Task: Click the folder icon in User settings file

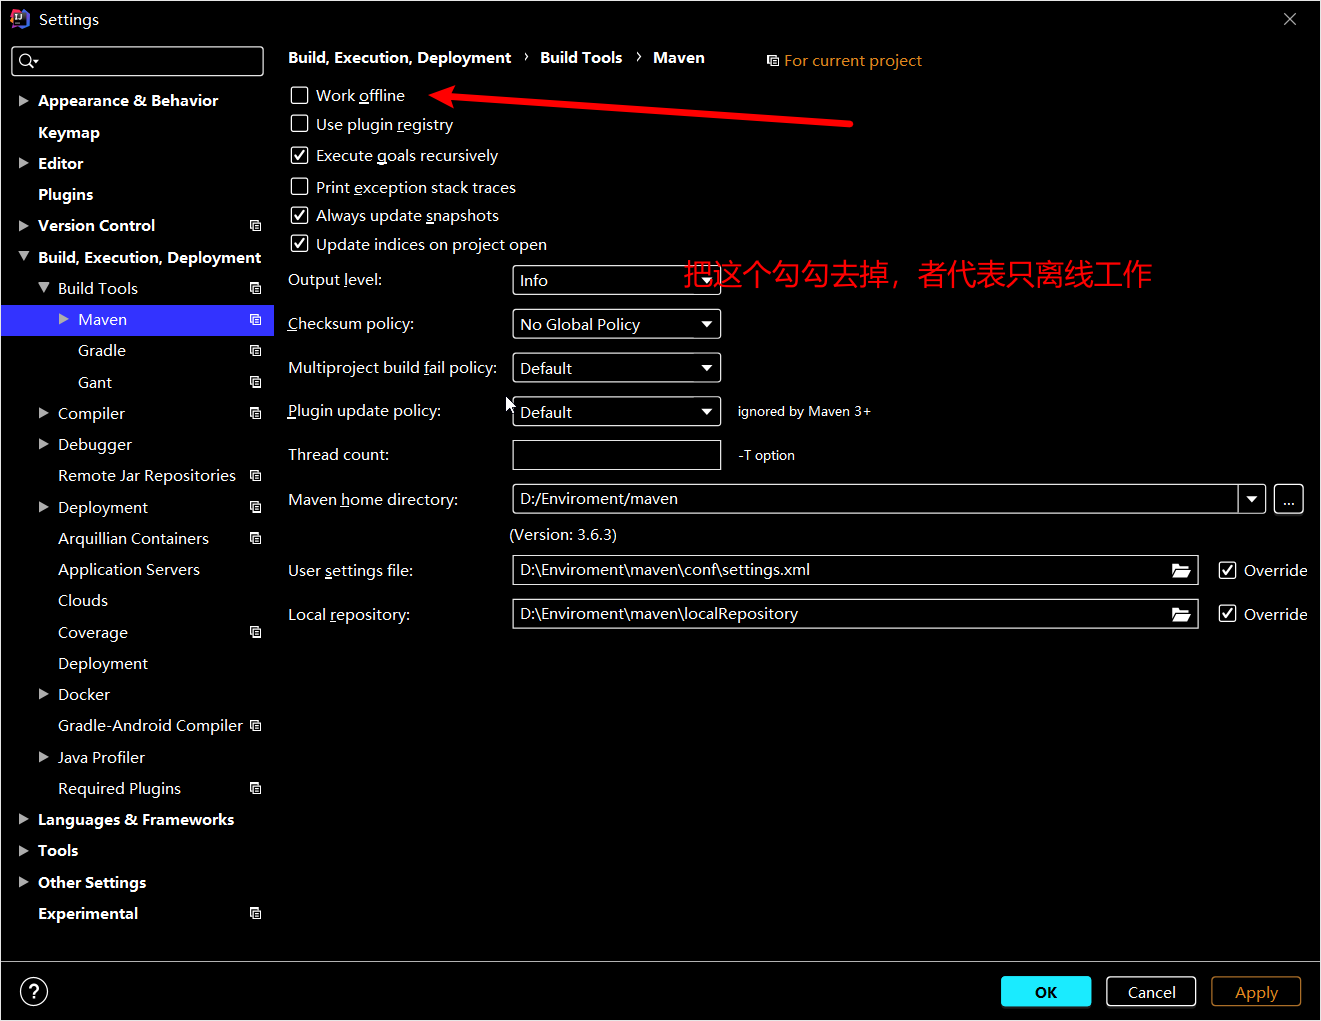Action: (x=1181, y=570)
